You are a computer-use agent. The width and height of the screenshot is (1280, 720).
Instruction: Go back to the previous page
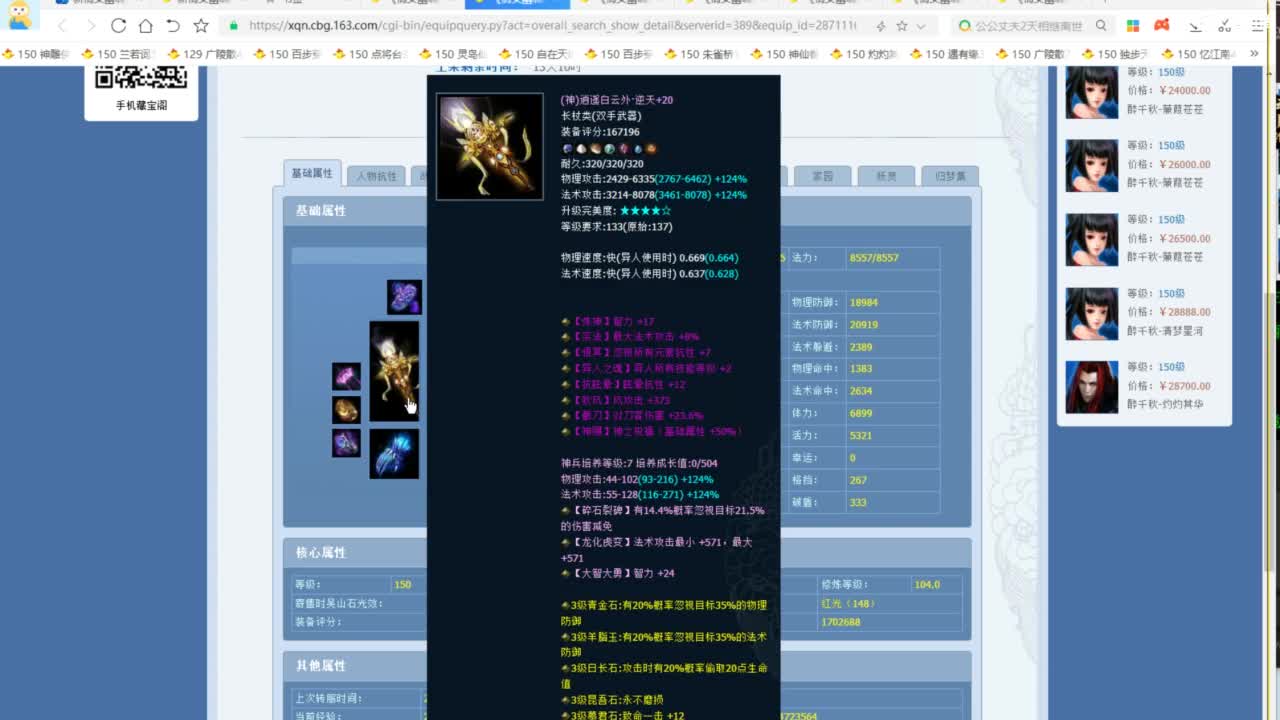[62, 26]
